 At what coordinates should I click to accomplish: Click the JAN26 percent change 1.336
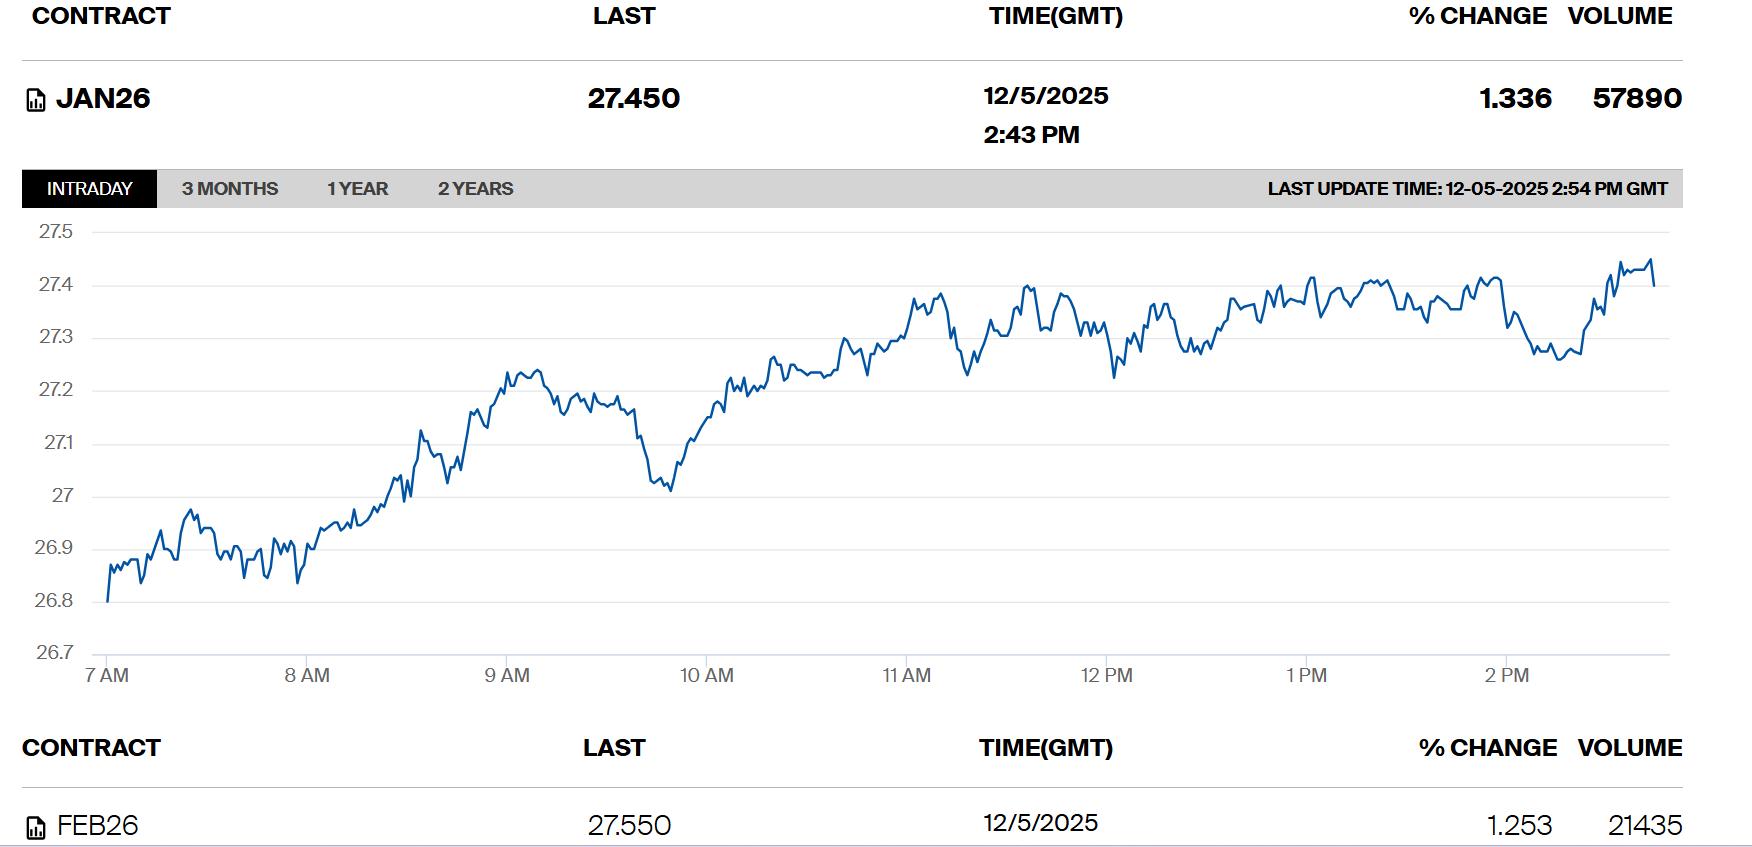[1515, 98]
